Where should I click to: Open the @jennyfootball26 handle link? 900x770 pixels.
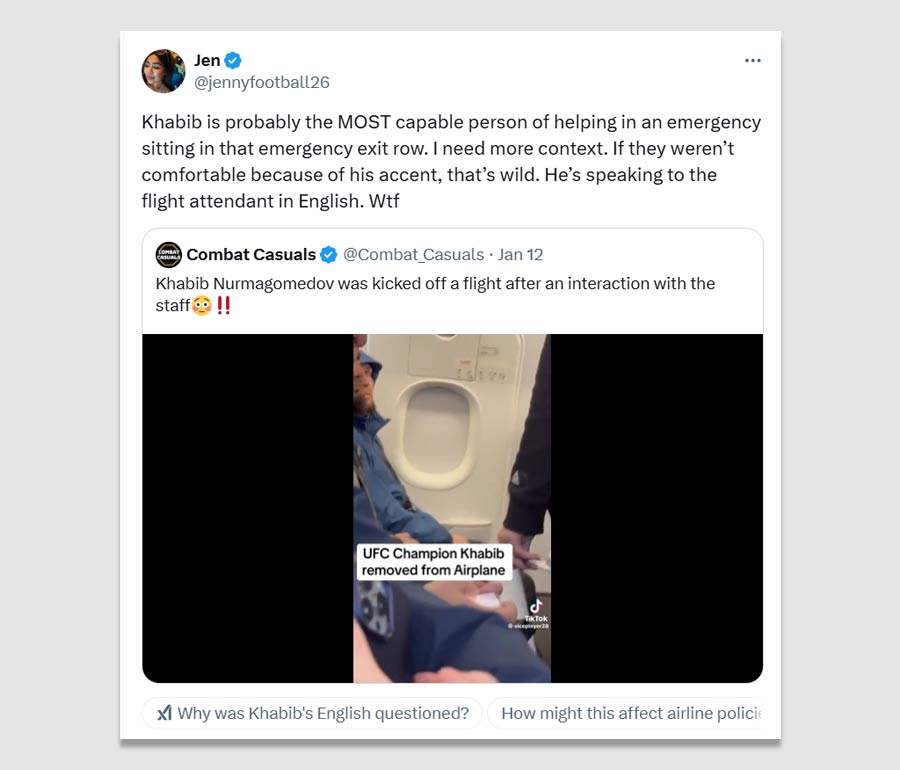[261, 82]
